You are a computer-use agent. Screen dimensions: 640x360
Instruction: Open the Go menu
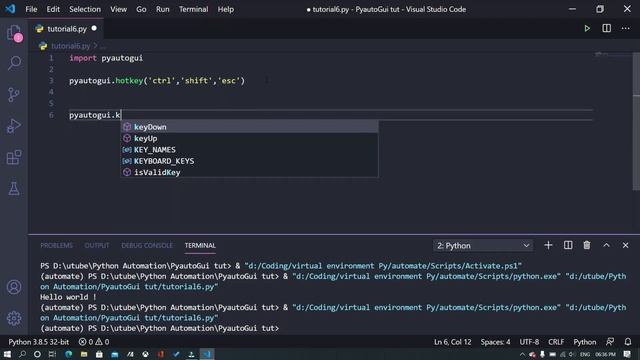coord(141,9)
